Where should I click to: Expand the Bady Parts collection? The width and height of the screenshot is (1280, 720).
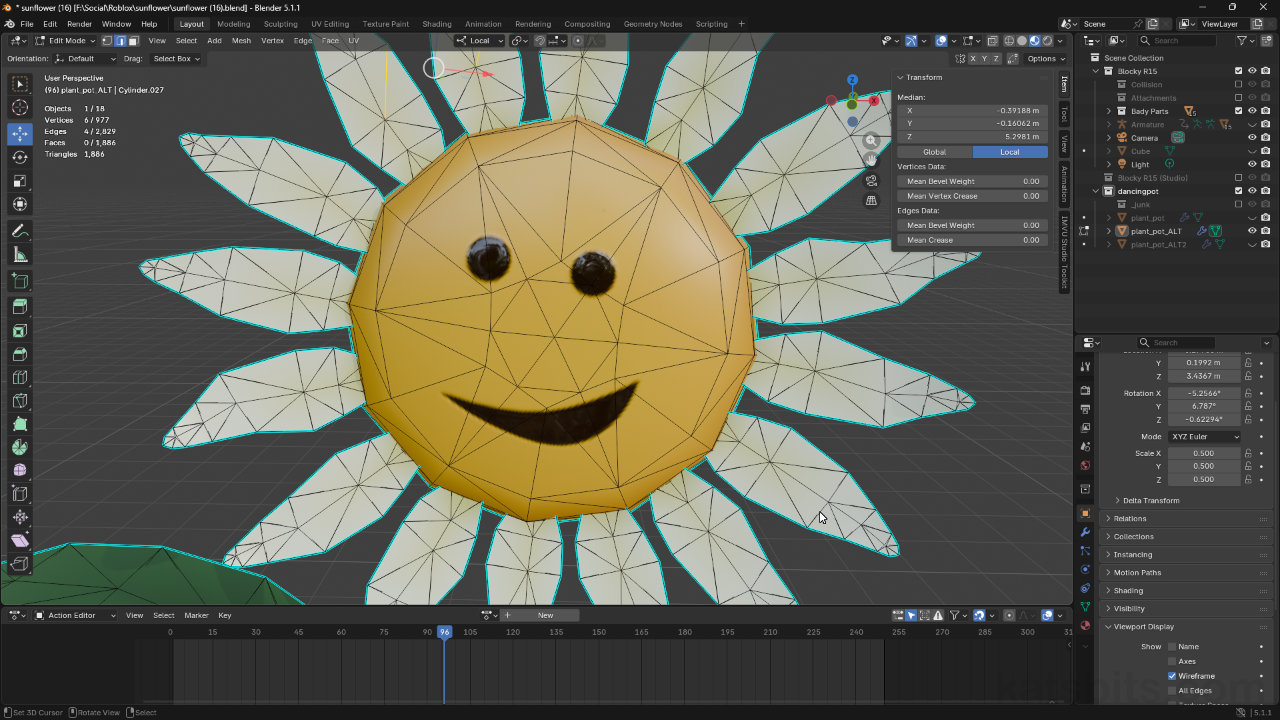[1108, 111]
